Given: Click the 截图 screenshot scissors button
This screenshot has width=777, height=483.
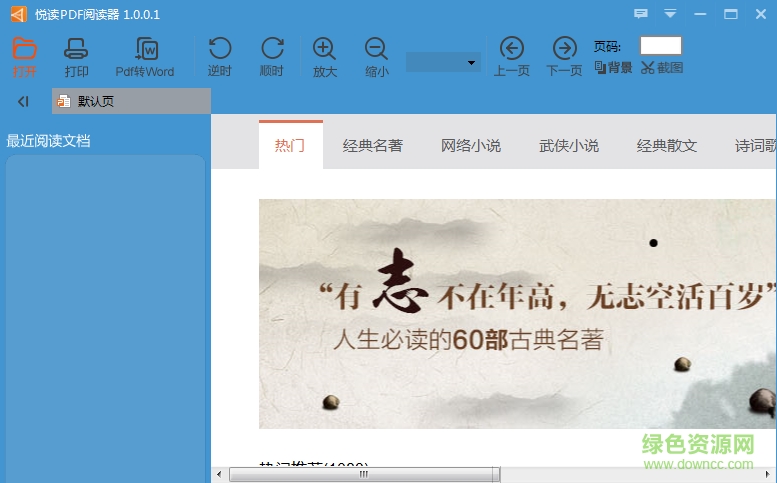Looking at the screenshot, I should pyautogui.click(x=662, y=68).
